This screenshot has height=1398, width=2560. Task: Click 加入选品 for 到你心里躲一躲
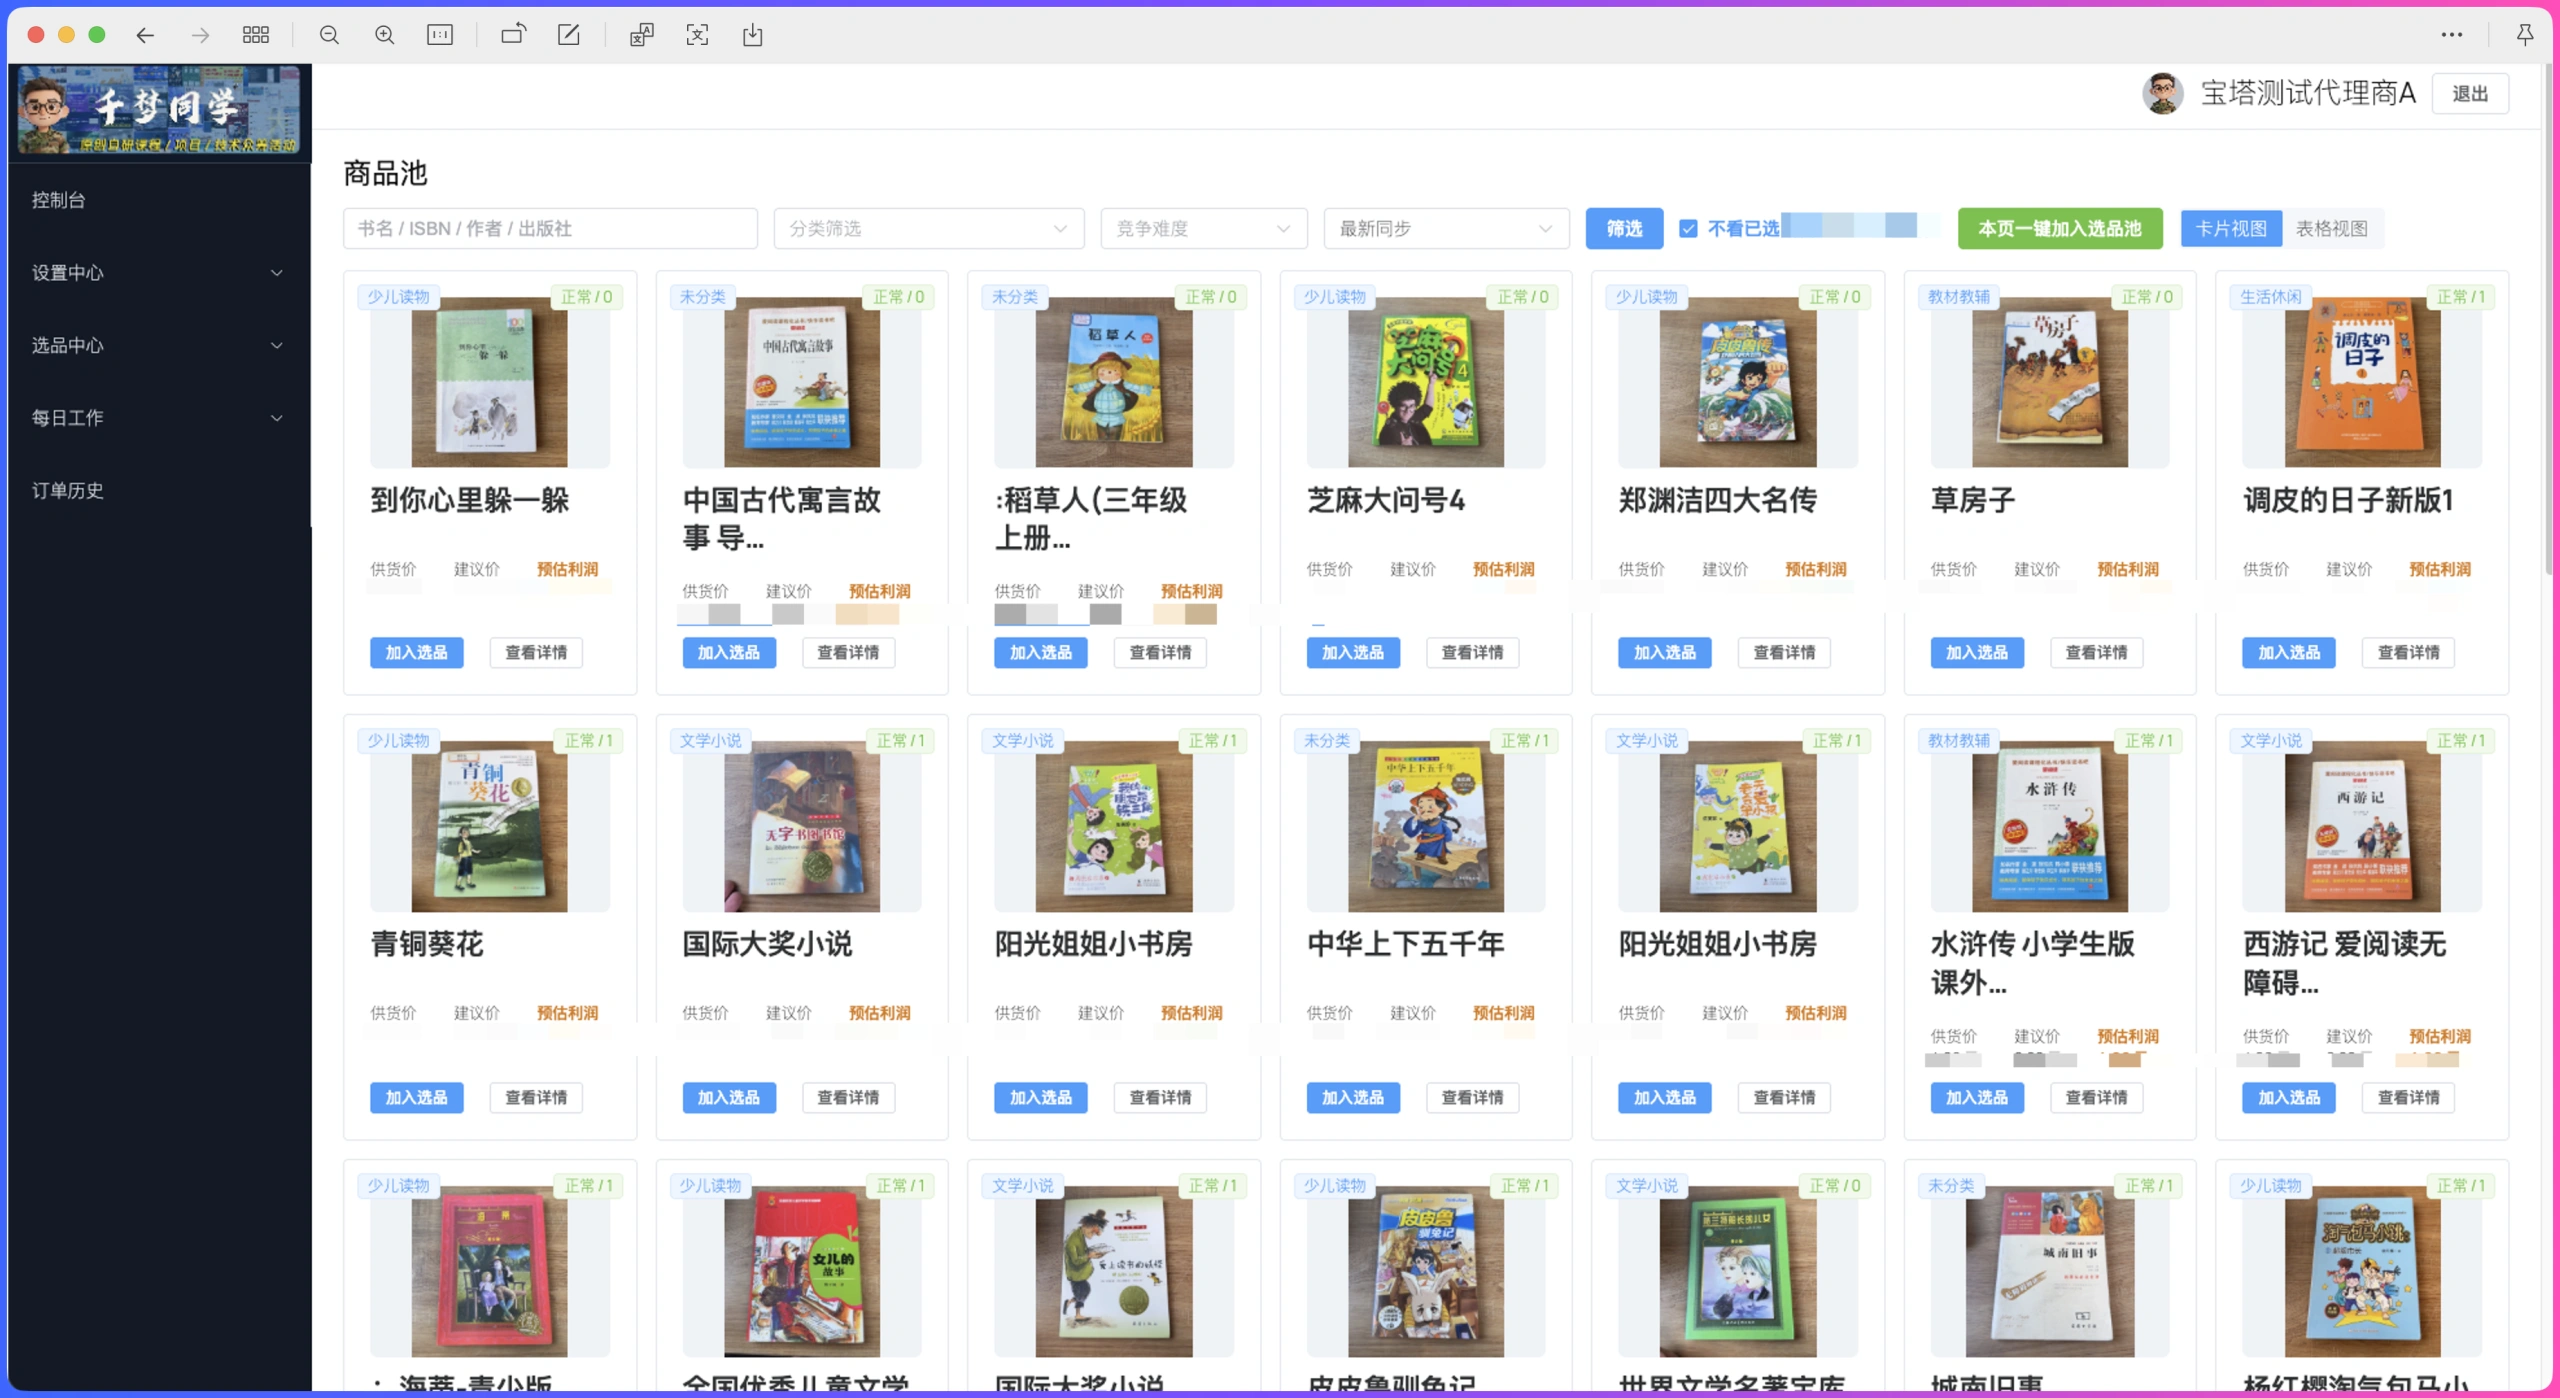pos(417,653)
